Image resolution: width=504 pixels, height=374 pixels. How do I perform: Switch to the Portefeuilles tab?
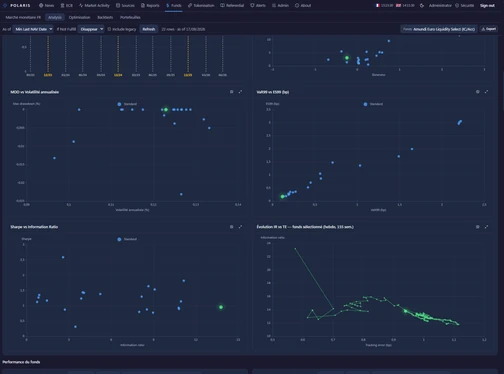pos(130,17)
